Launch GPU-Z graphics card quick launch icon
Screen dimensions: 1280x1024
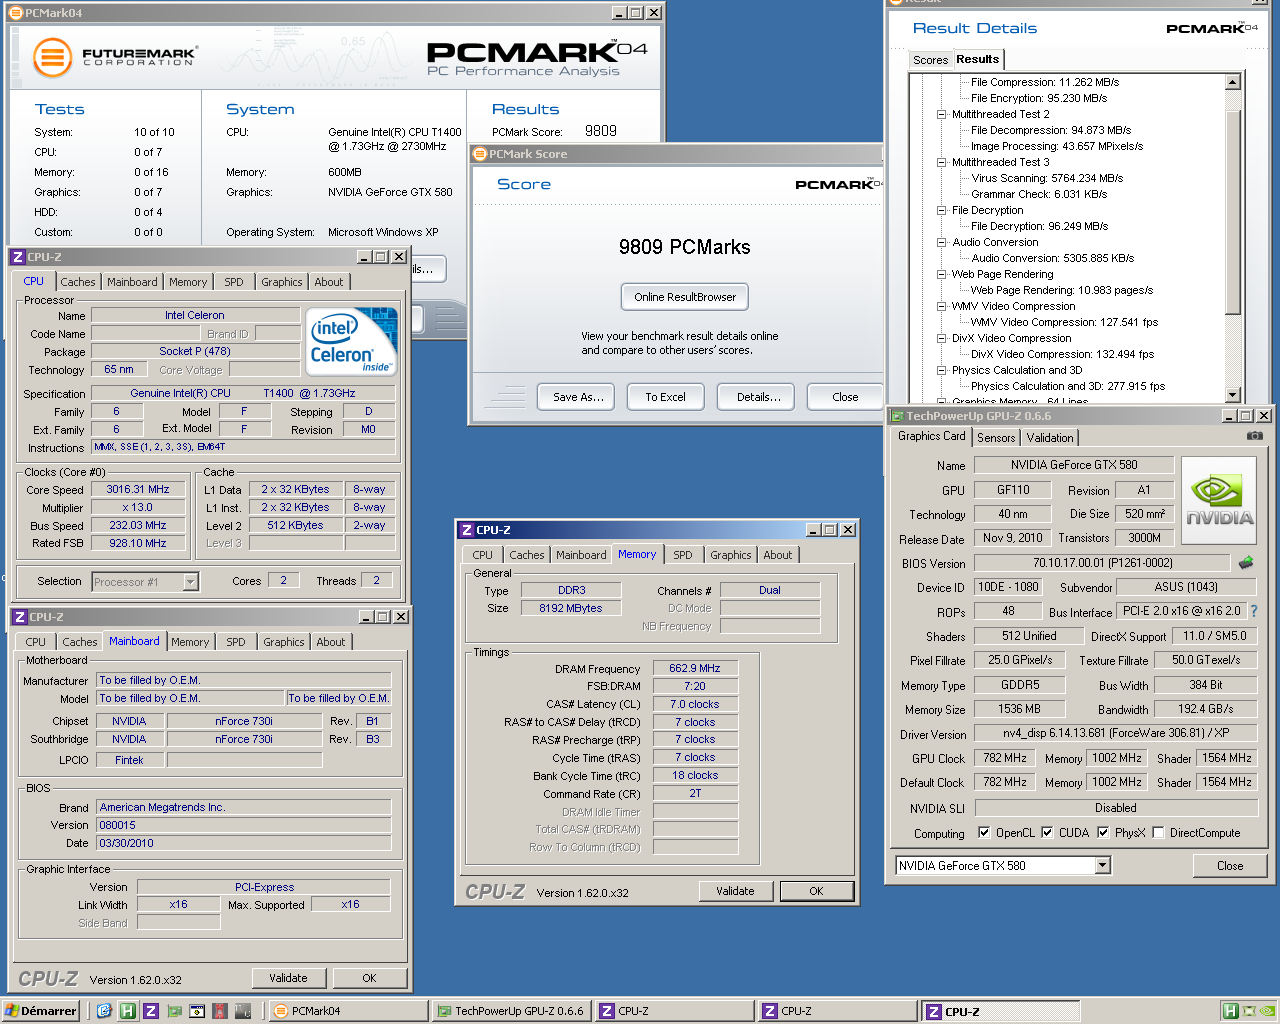[175, 1011]
